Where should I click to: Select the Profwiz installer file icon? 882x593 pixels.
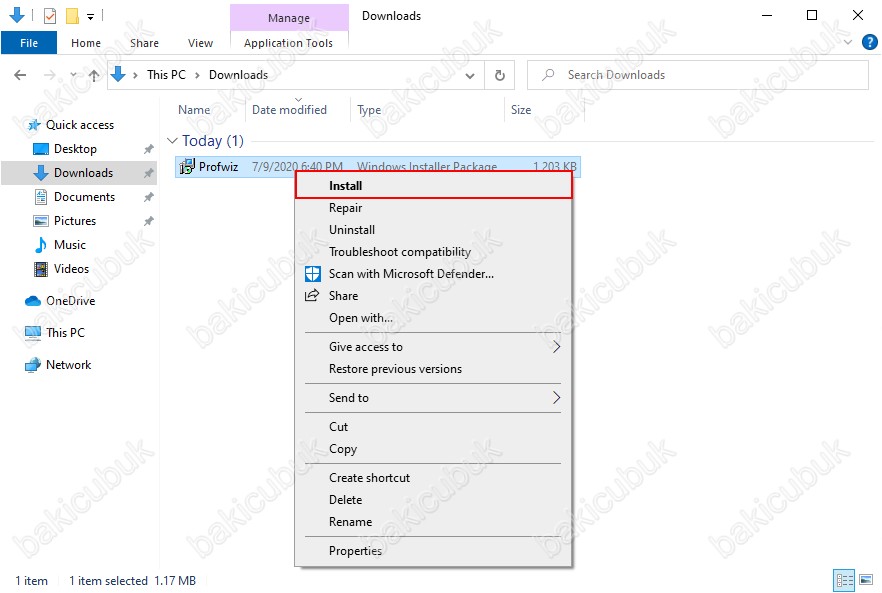click(x=186, y=167)
